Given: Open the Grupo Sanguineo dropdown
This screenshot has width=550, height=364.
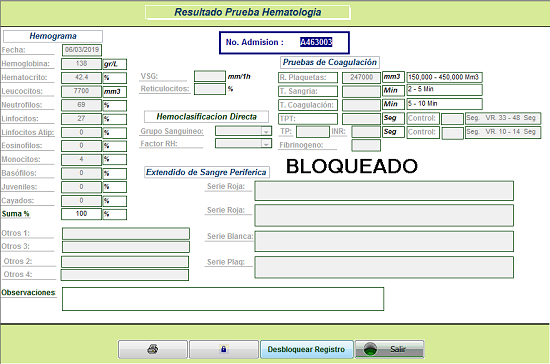Looking at the screenshot, I should (243, 131).
